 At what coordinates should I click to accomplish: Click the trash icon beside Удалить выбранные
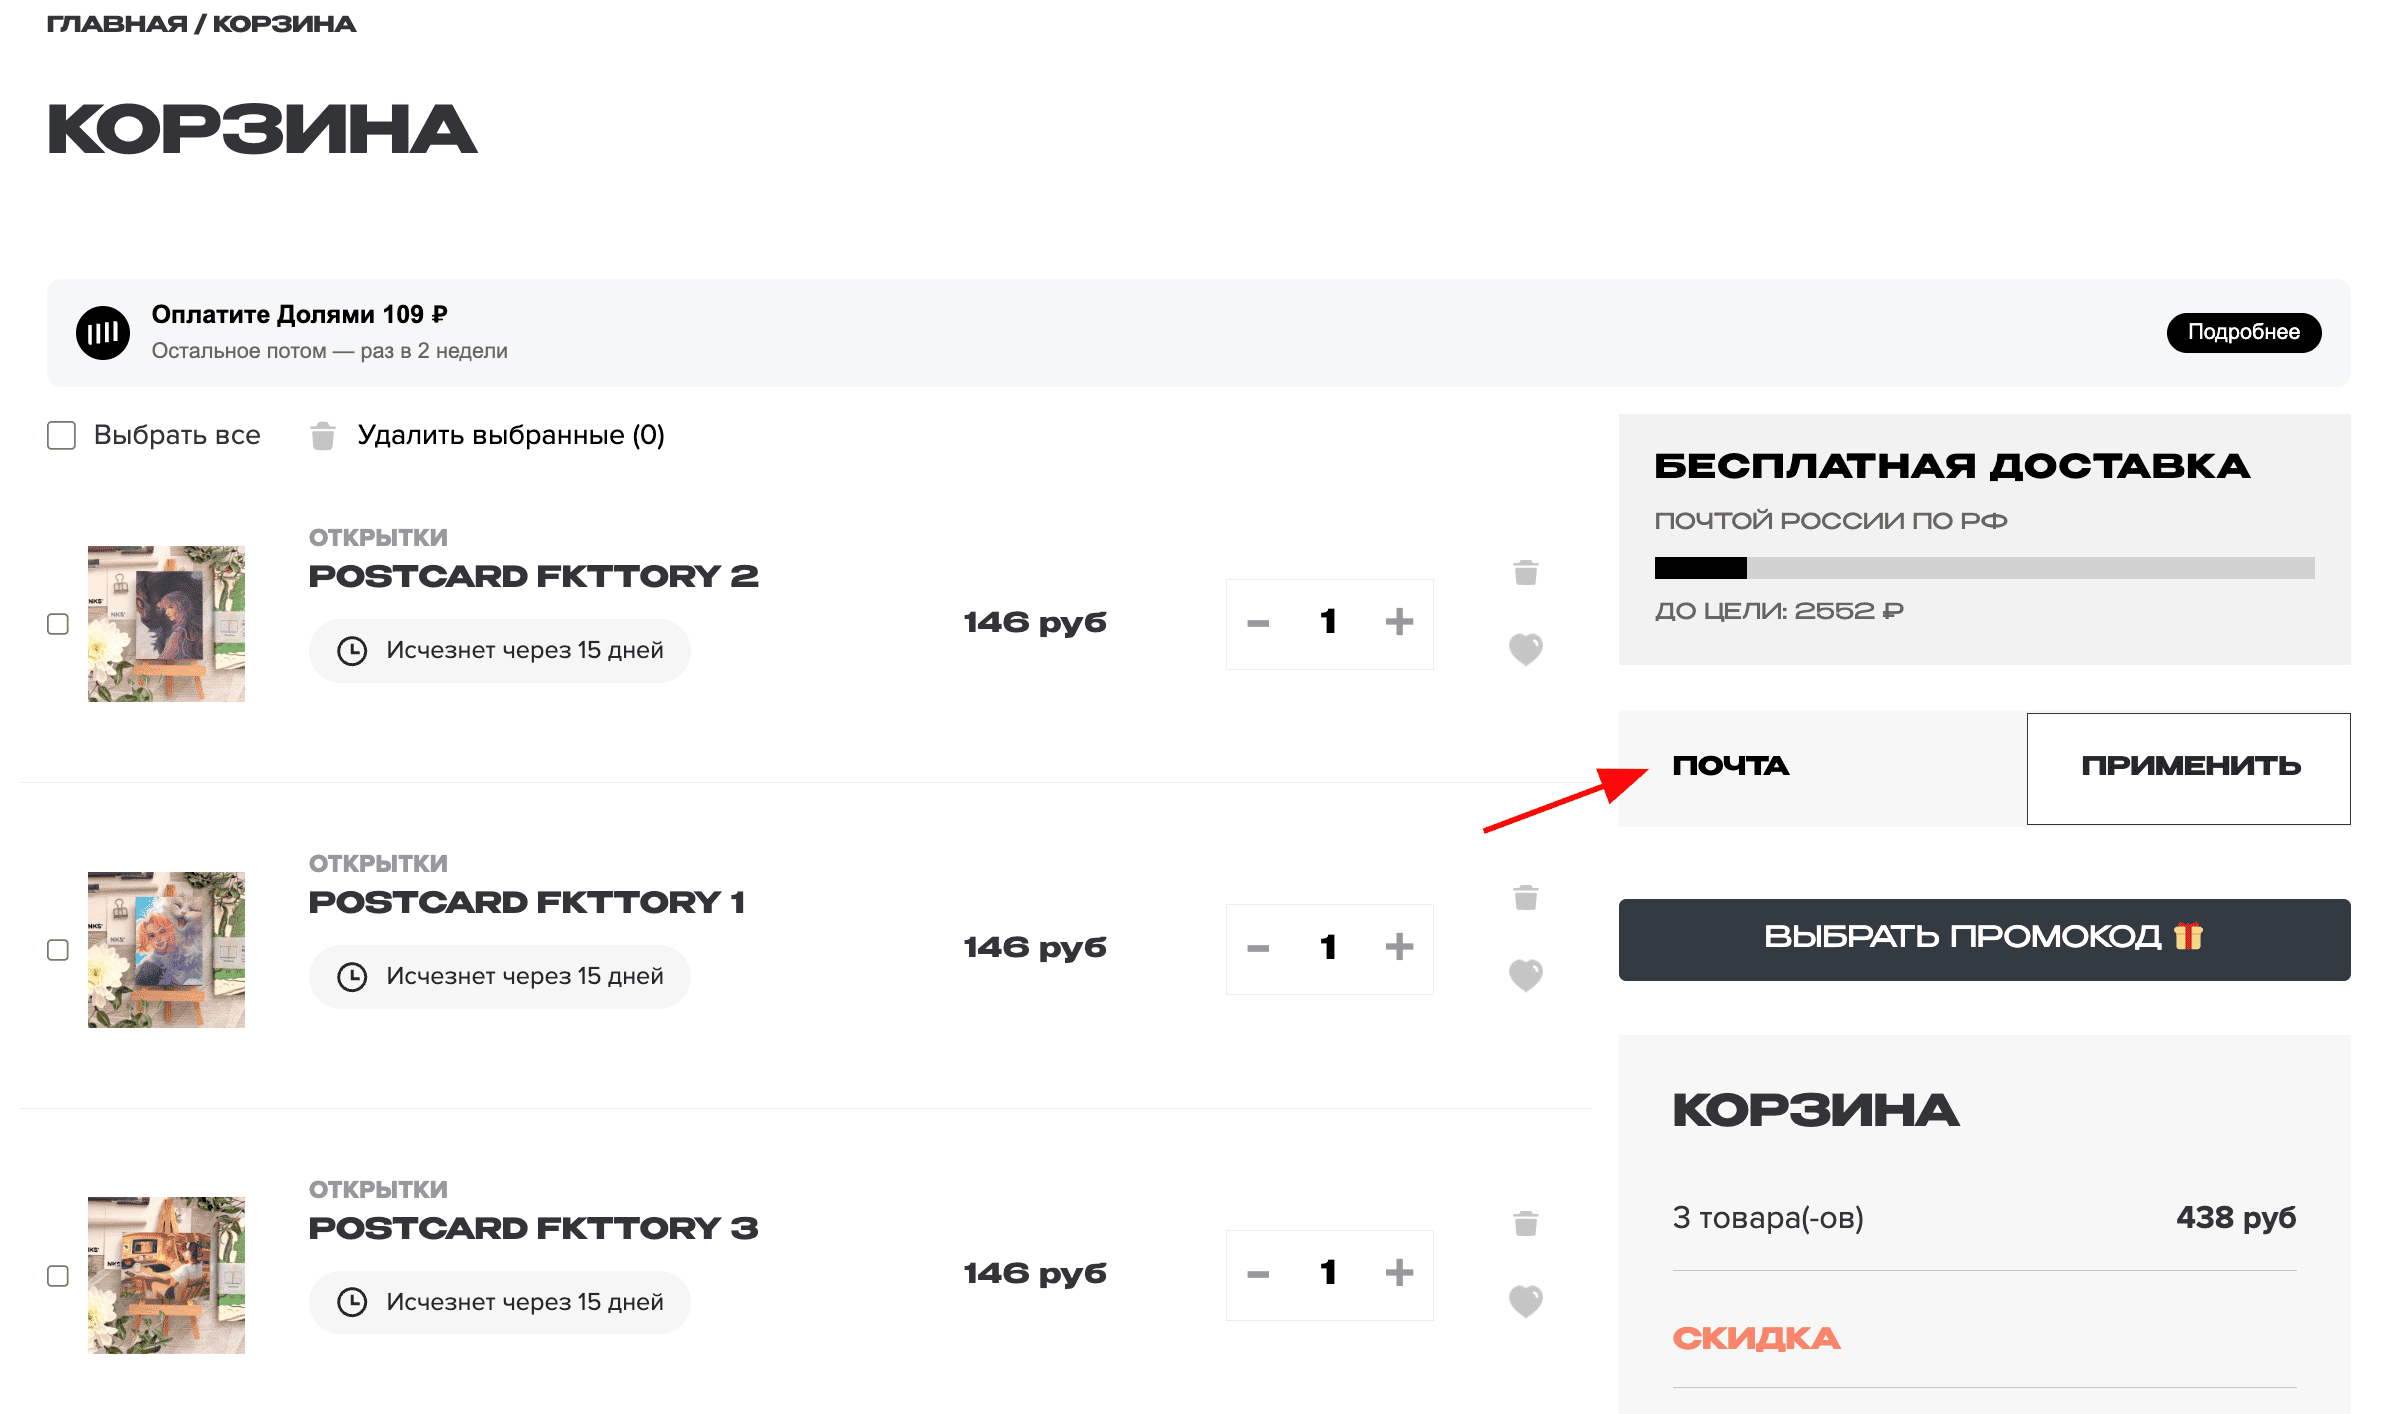(323, 435)
